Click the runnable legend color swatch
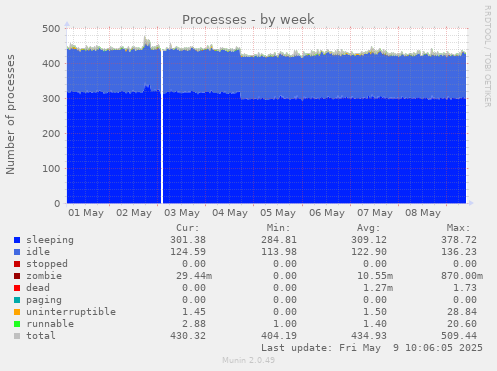497x371 pixels. 17,324
